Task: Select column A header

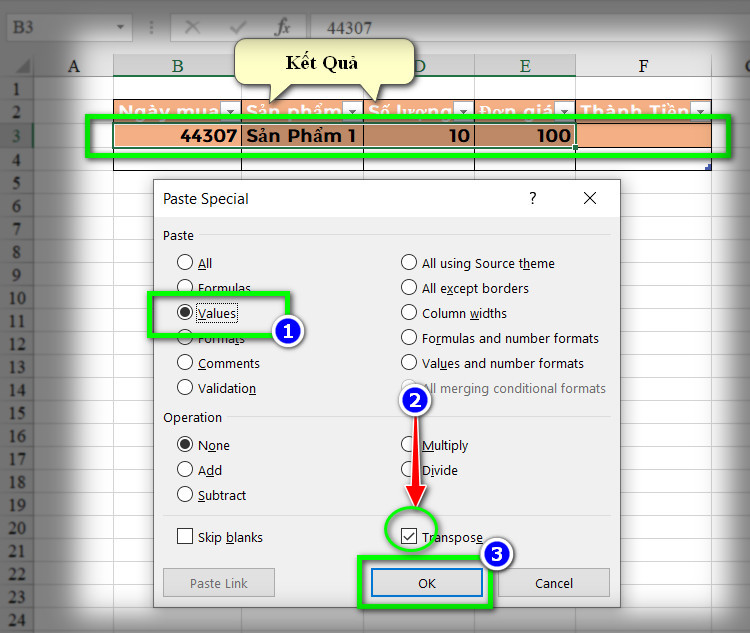Action: tap(74, 66)
